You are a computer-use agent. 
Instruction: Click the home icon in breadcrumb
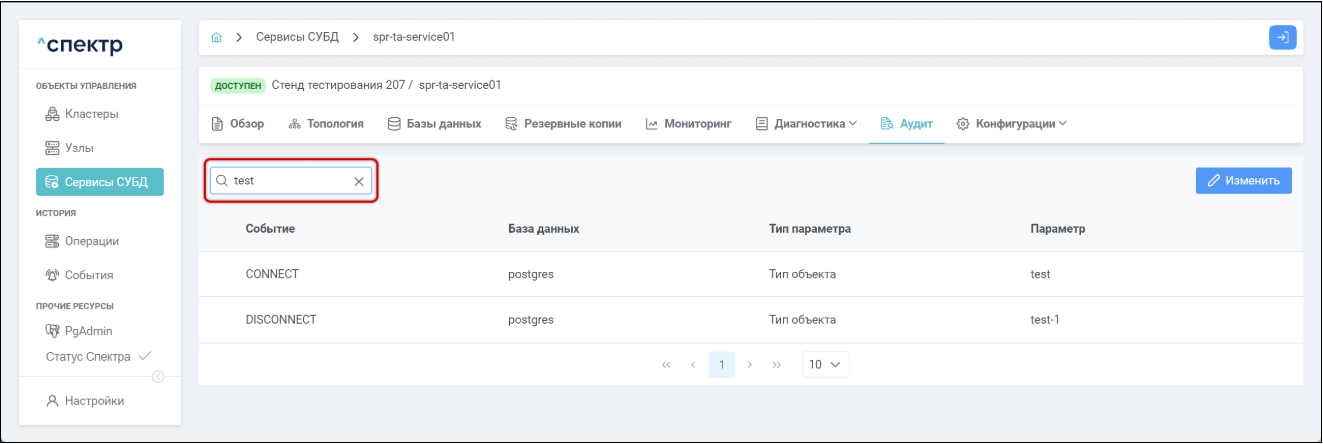point(217,38)
